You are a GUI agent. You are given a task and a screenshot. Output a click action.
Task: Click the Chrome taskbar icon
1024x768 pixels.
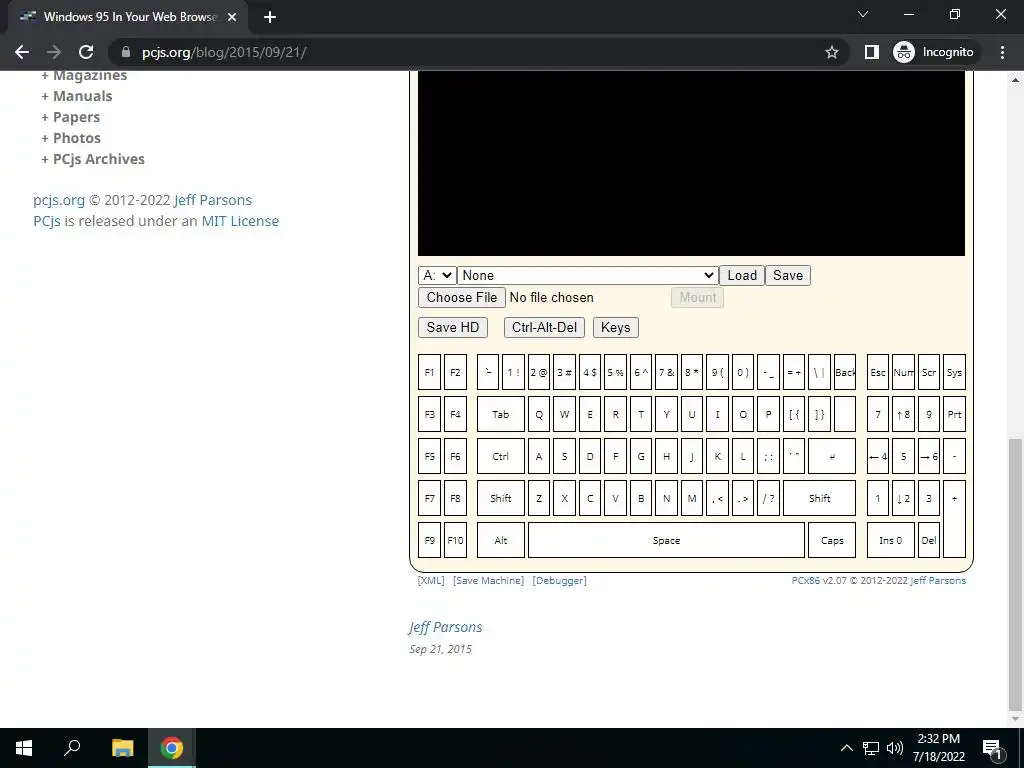(x=172, y=748)
